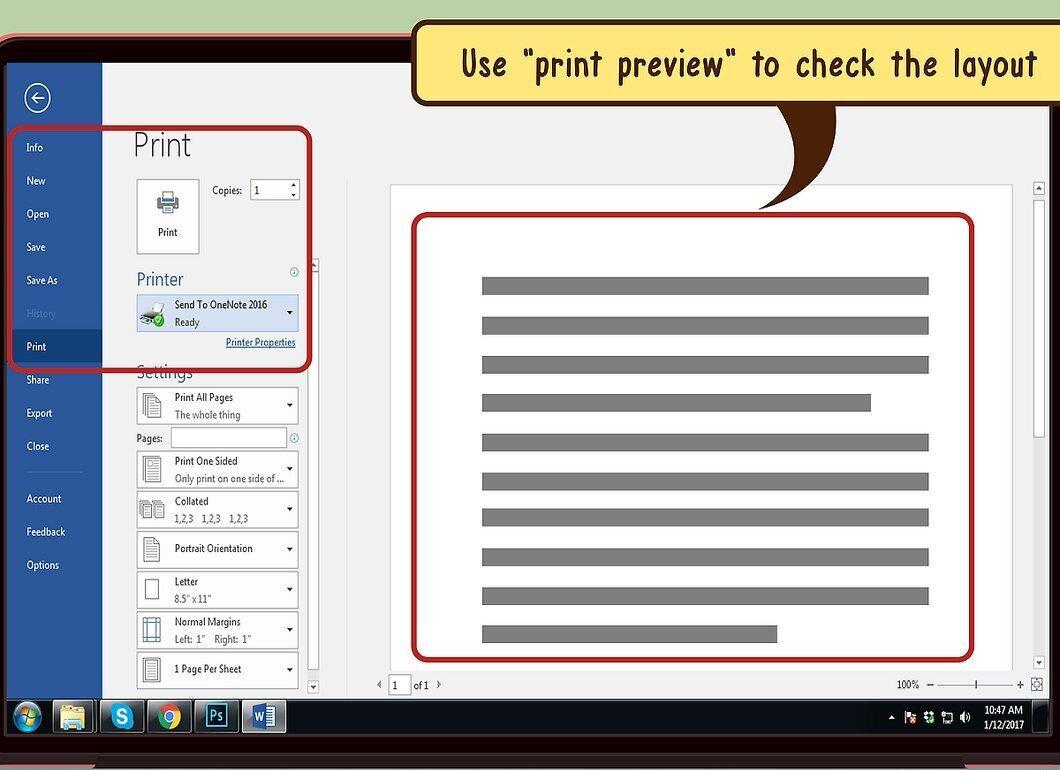Click the Normal Margins icon
The image size is (1060, 770).
click(152, 630)
